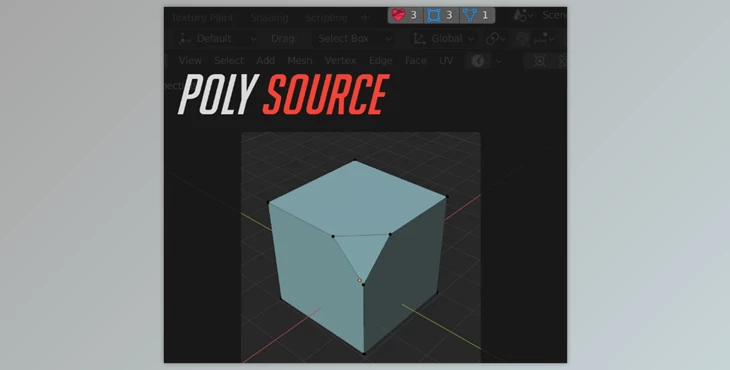Open the UV menu
This screenshot has width=730, height=370.
click(446, 61)
